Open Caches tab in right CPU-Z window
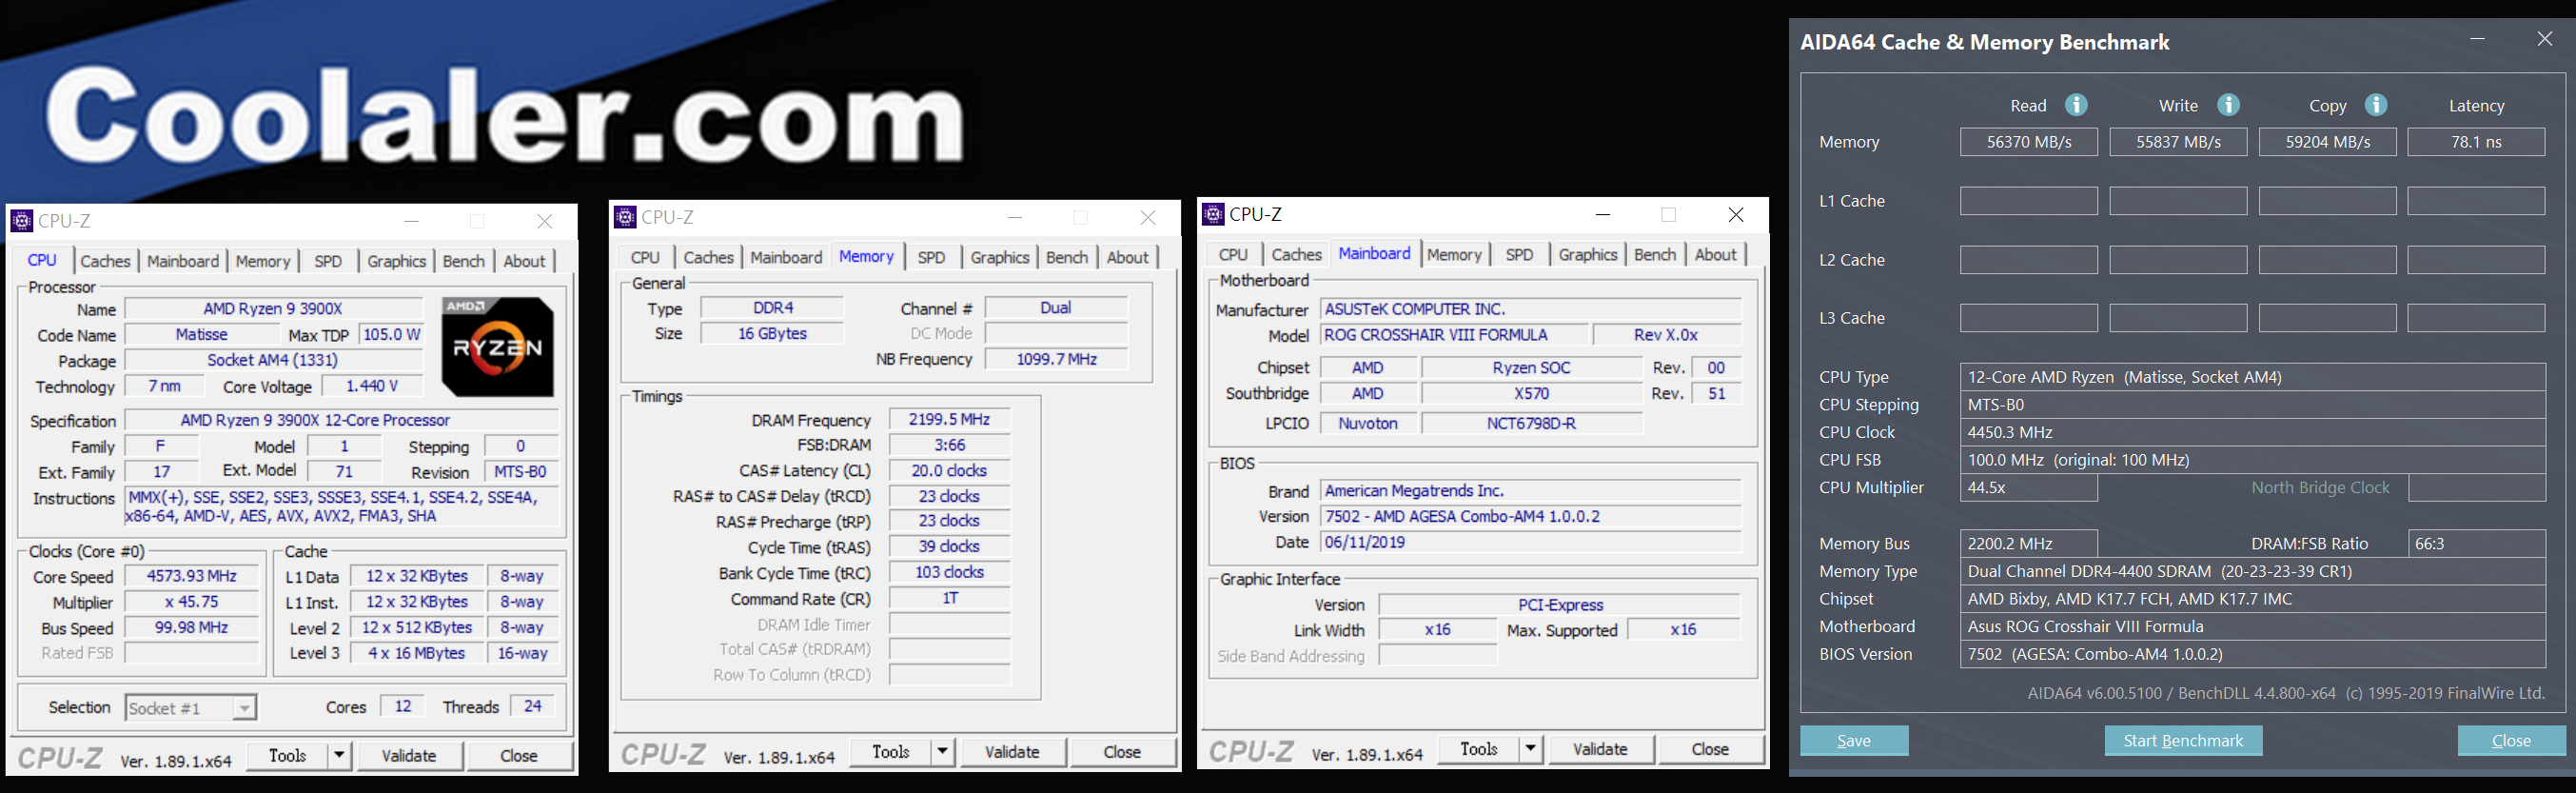This screenshot has height=793, width=2576. pyautogui.click(x=1297, y=254)
